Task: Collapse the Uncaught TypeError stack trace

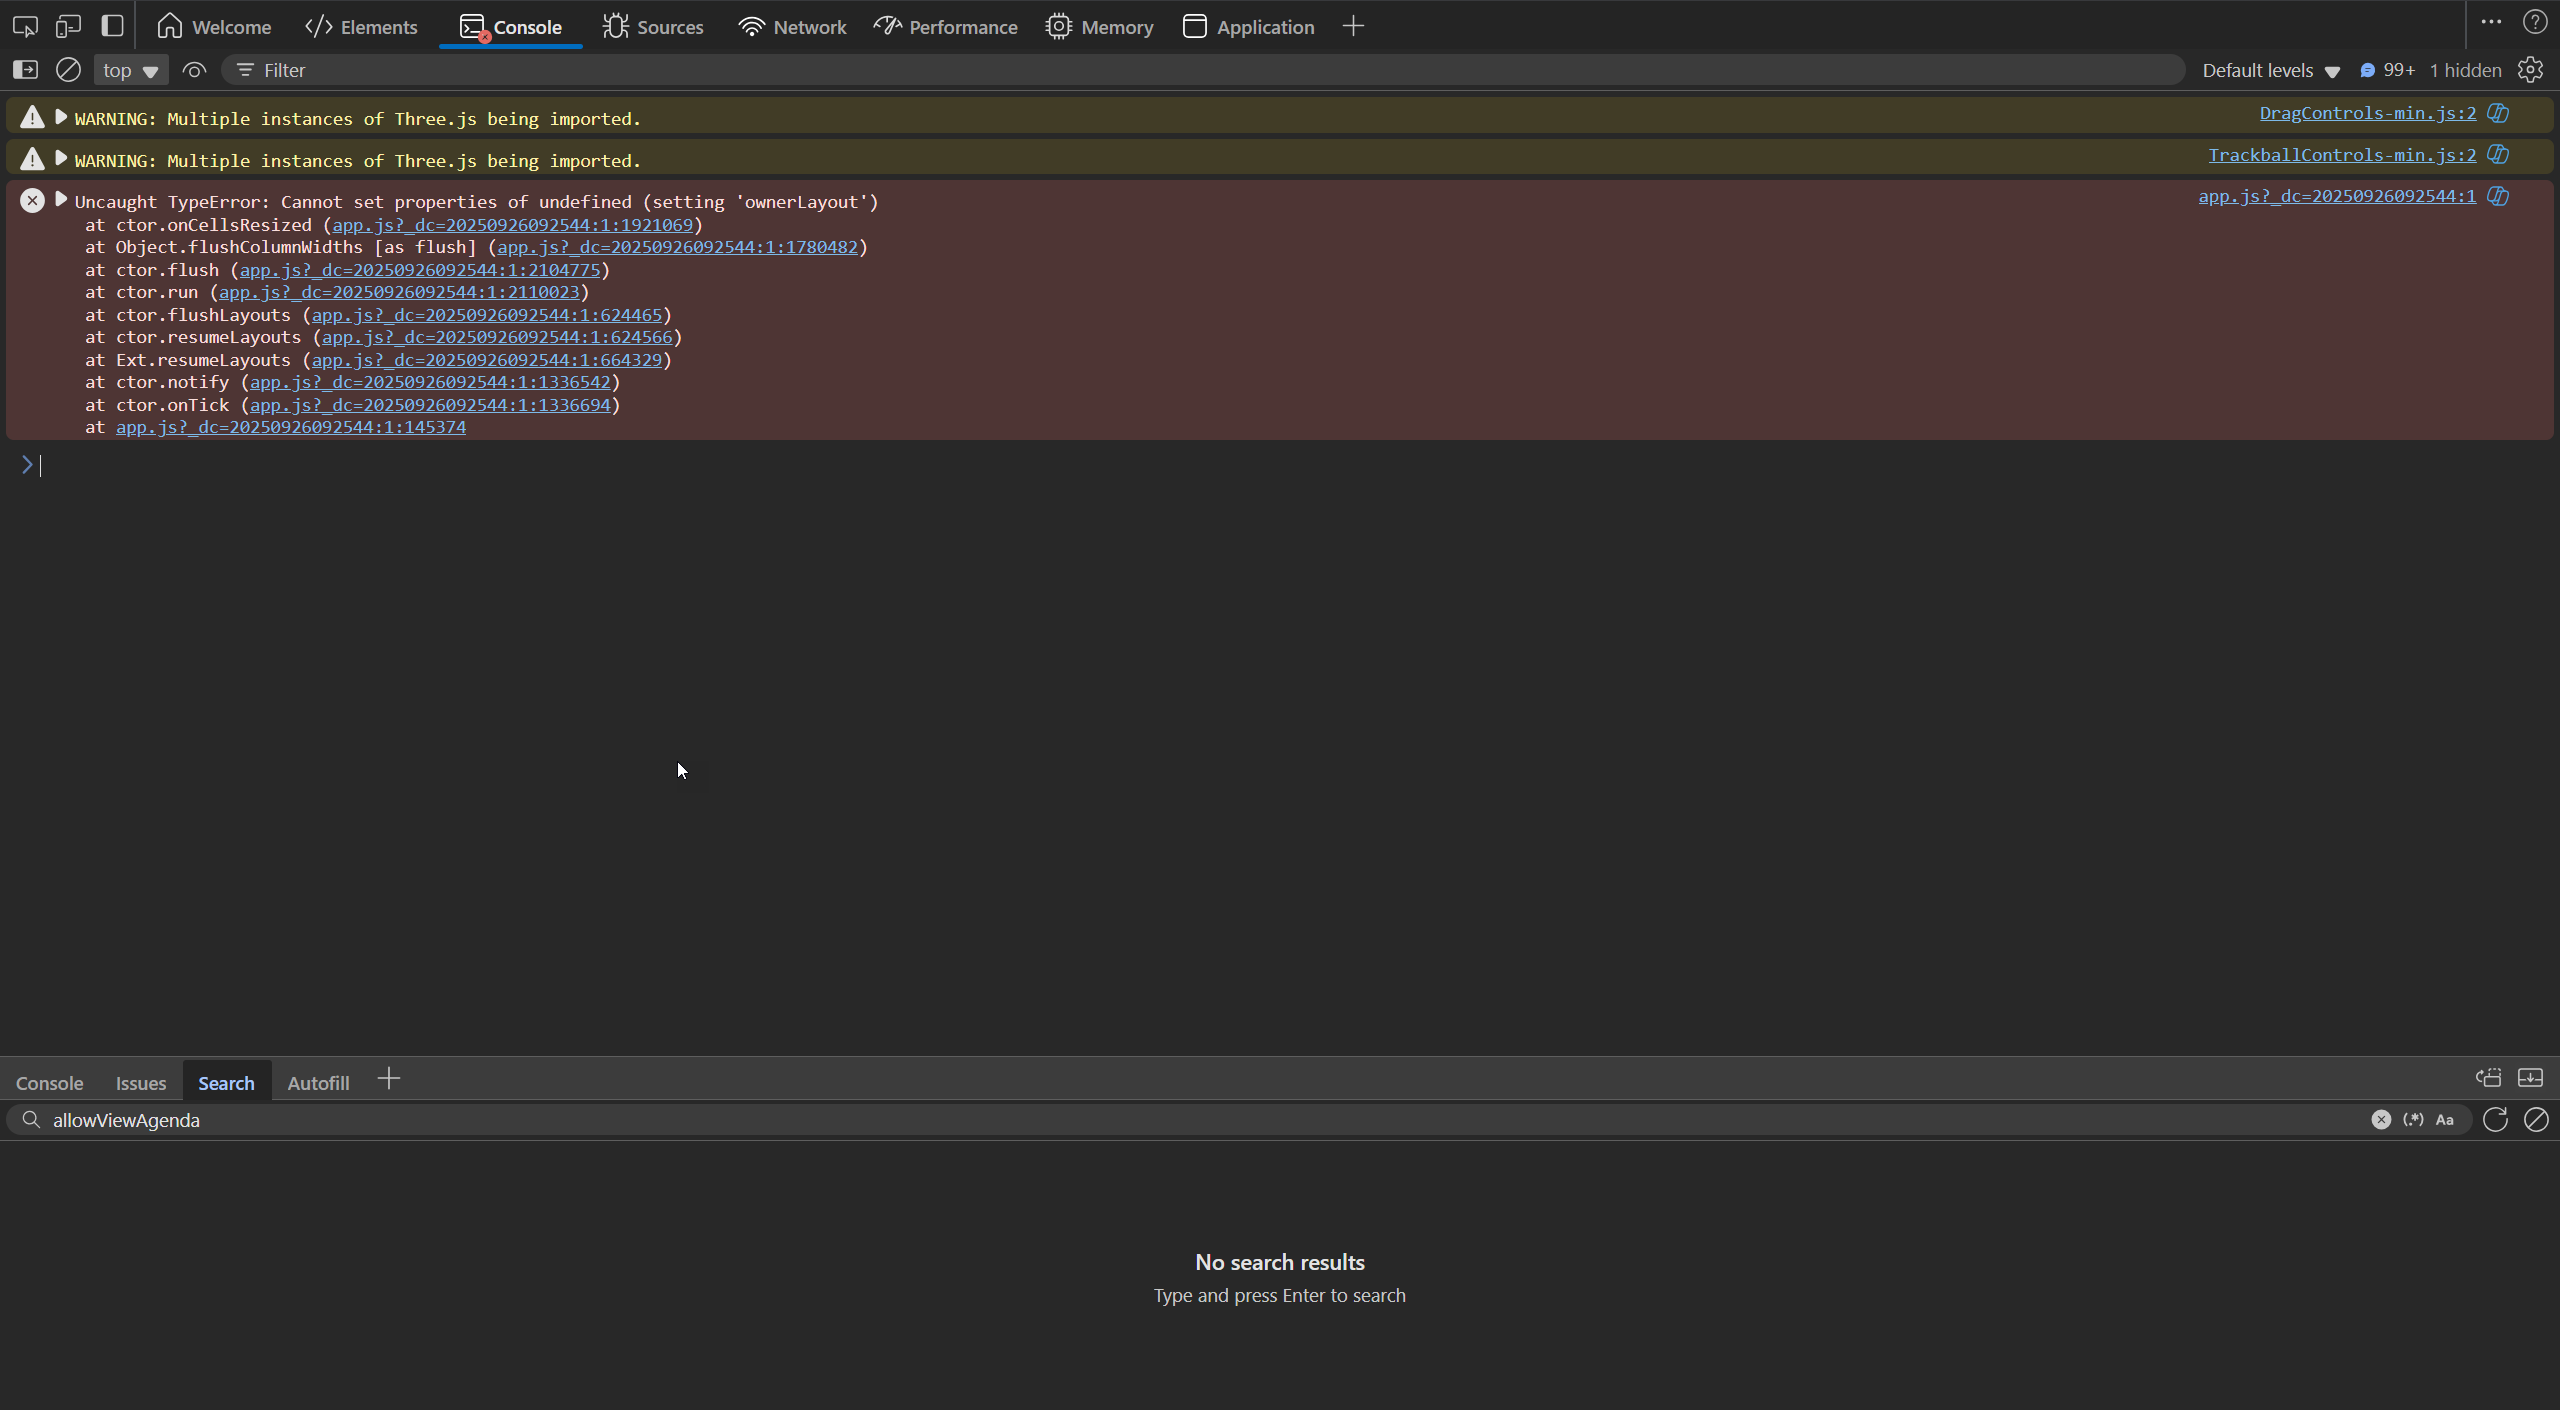Action: click(61, 200)
